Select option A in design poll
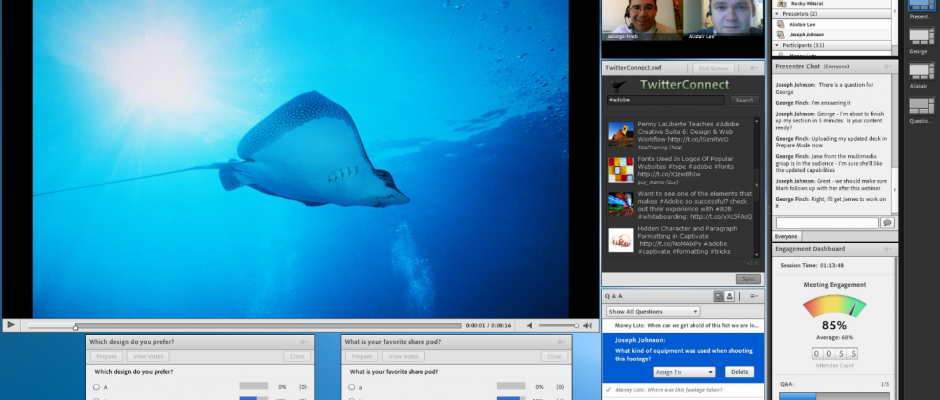 pyautogui.click(x=96, y=386)
